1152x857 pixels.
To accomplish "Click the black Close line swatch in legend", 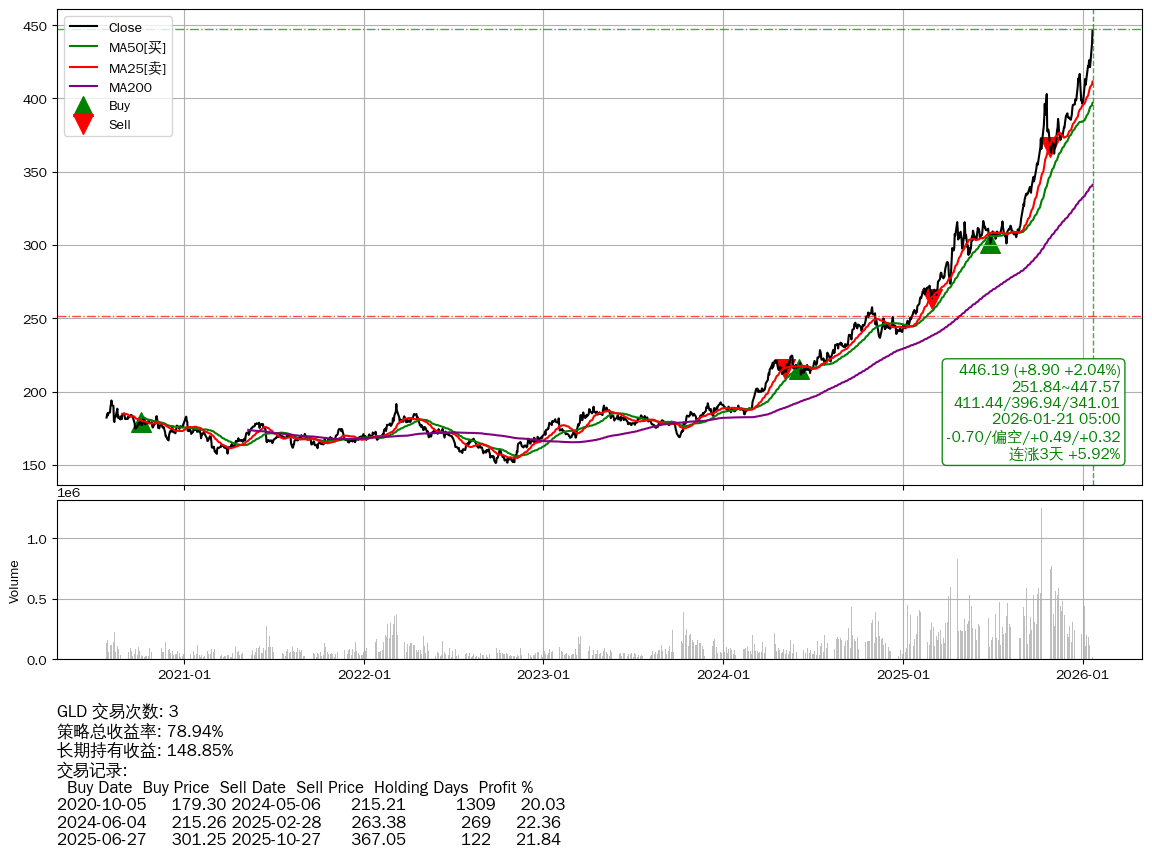I will tap(84, 28).
